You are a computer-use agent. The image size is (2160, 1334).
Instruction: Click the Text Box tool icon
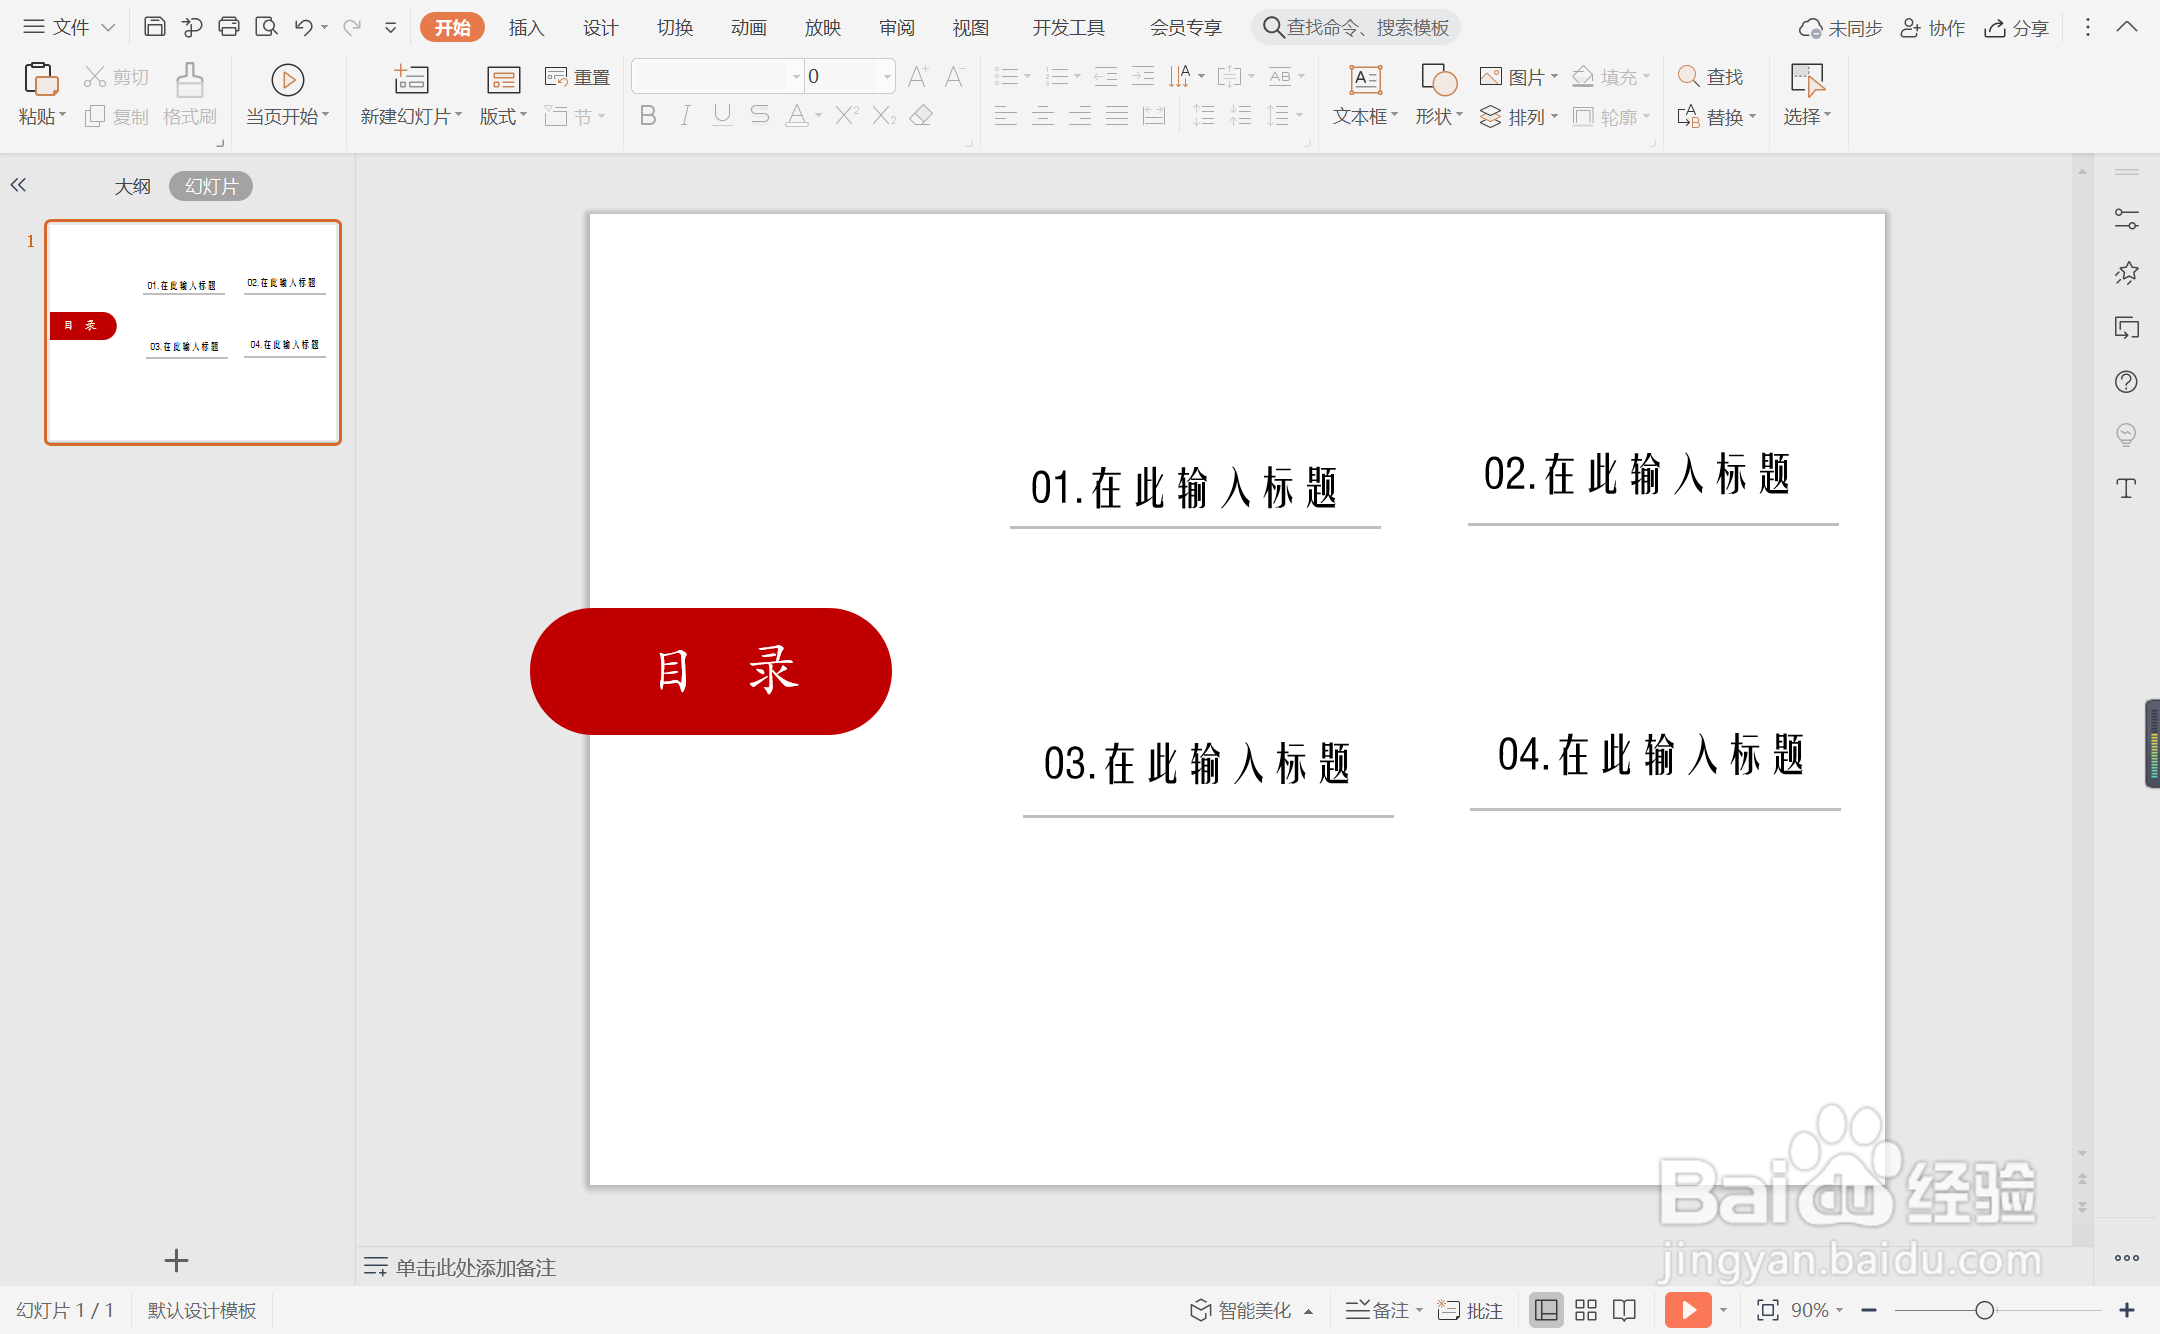1365,80
